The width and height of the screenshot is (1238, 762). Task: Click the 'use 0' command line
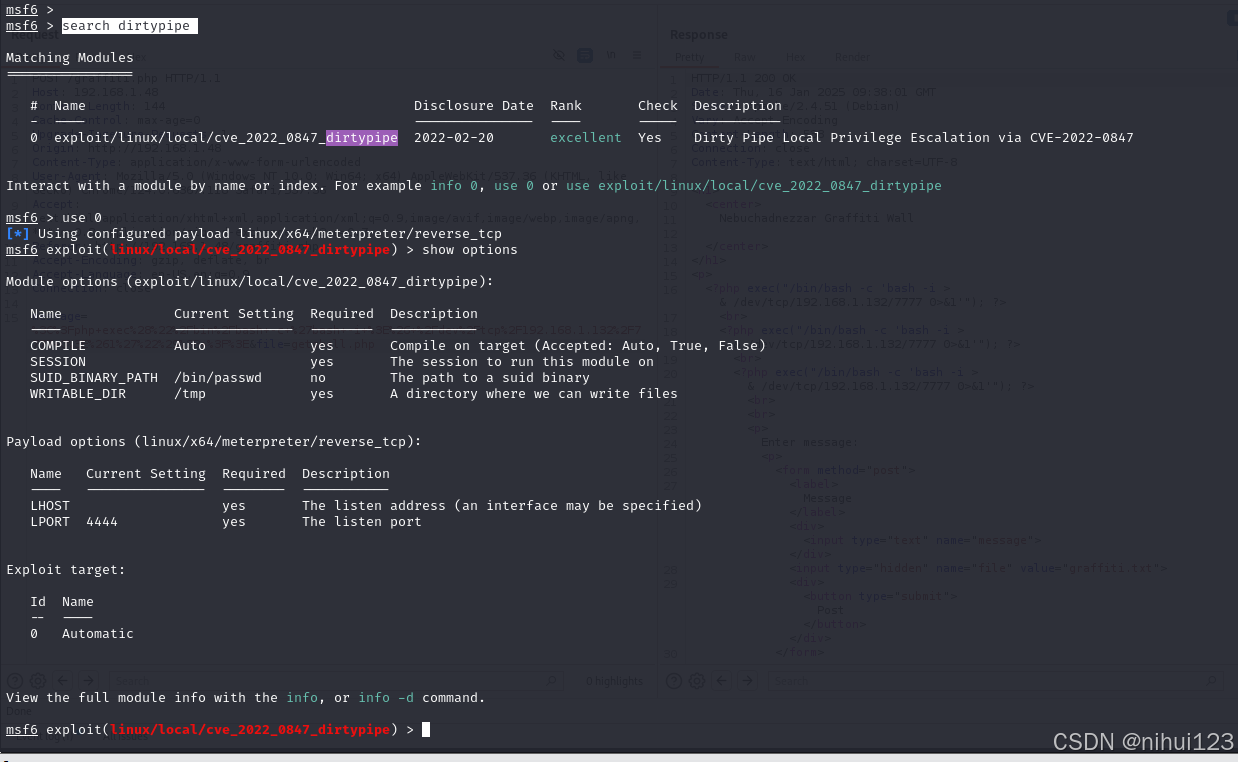coord(82,217)
